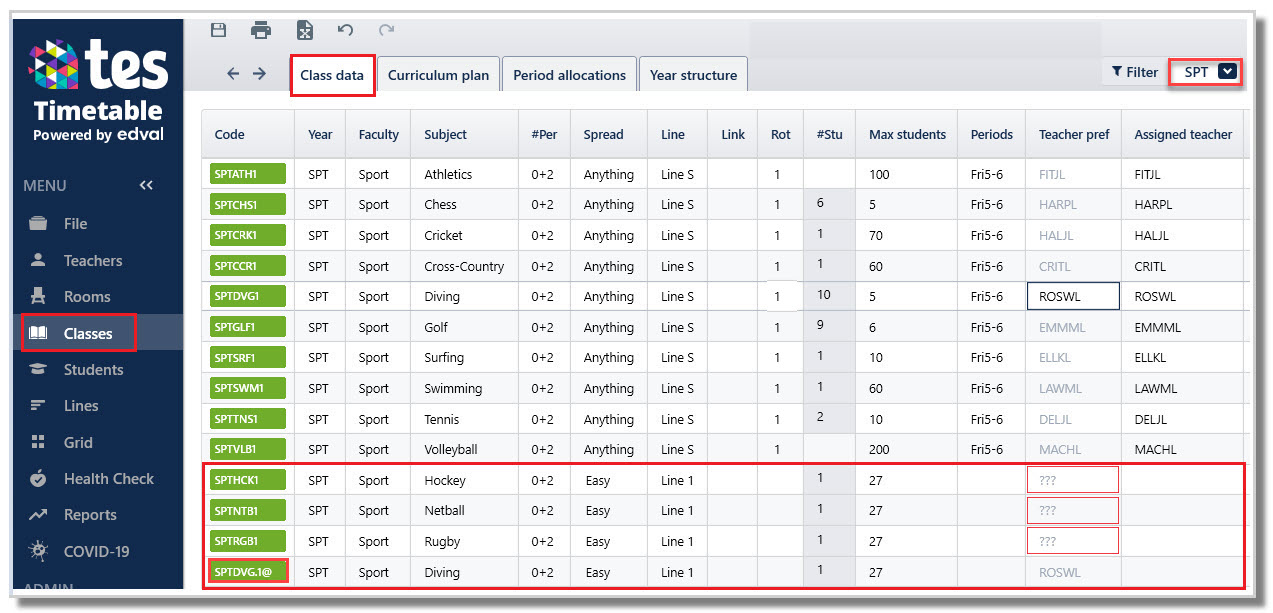The height and width of the screenshot is (613, 1273).
Task: Click the SPTSRF1 class code badge
Action: pyautogui.click(x=248, y=358)
